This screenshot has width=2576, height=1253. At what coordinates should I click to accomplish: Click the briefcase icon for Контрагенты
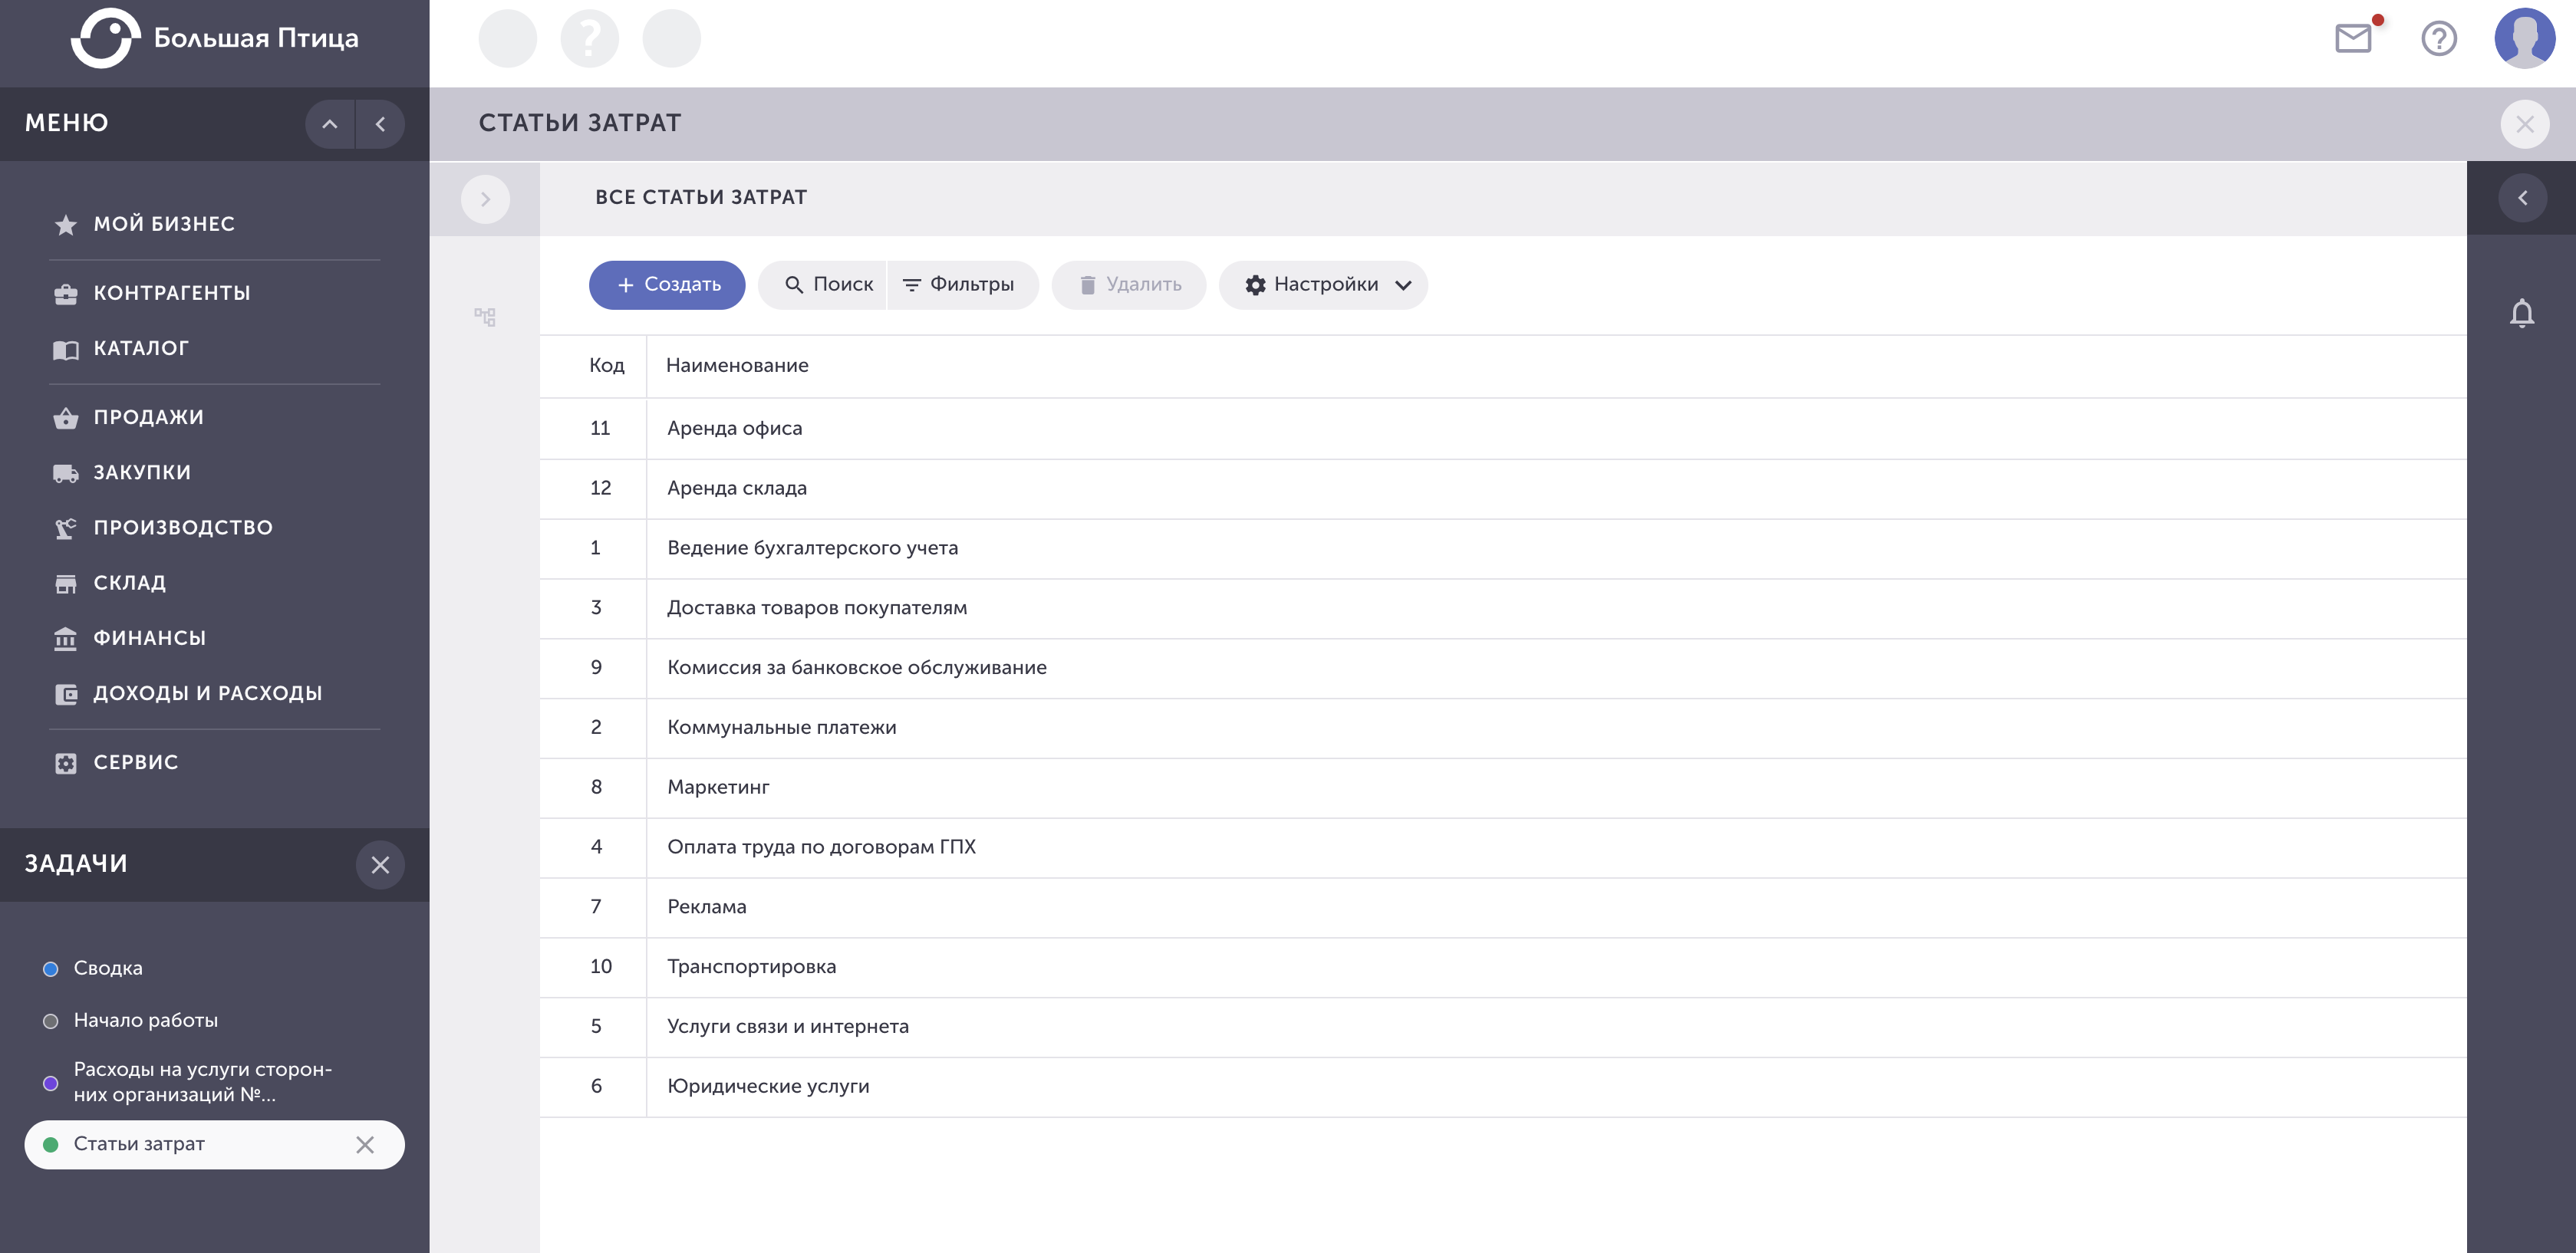pyautogui.click(x=65, y=294)
